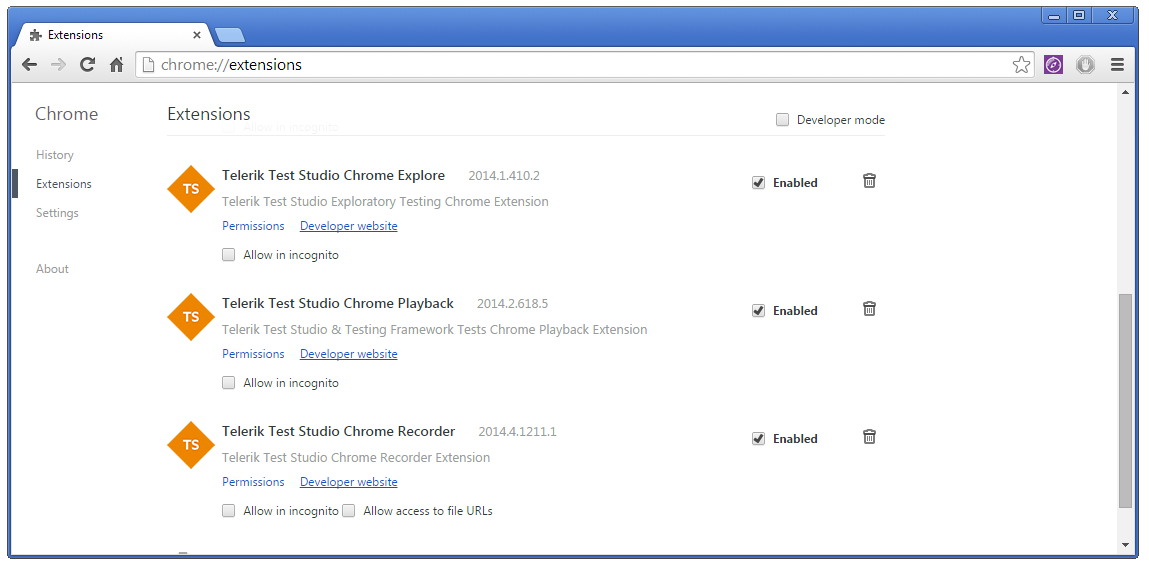Viewport: 1149px width, 565px height.
Task: Click the Exploratory Testing Chrome Extension description
Action: tap(385, 202)
